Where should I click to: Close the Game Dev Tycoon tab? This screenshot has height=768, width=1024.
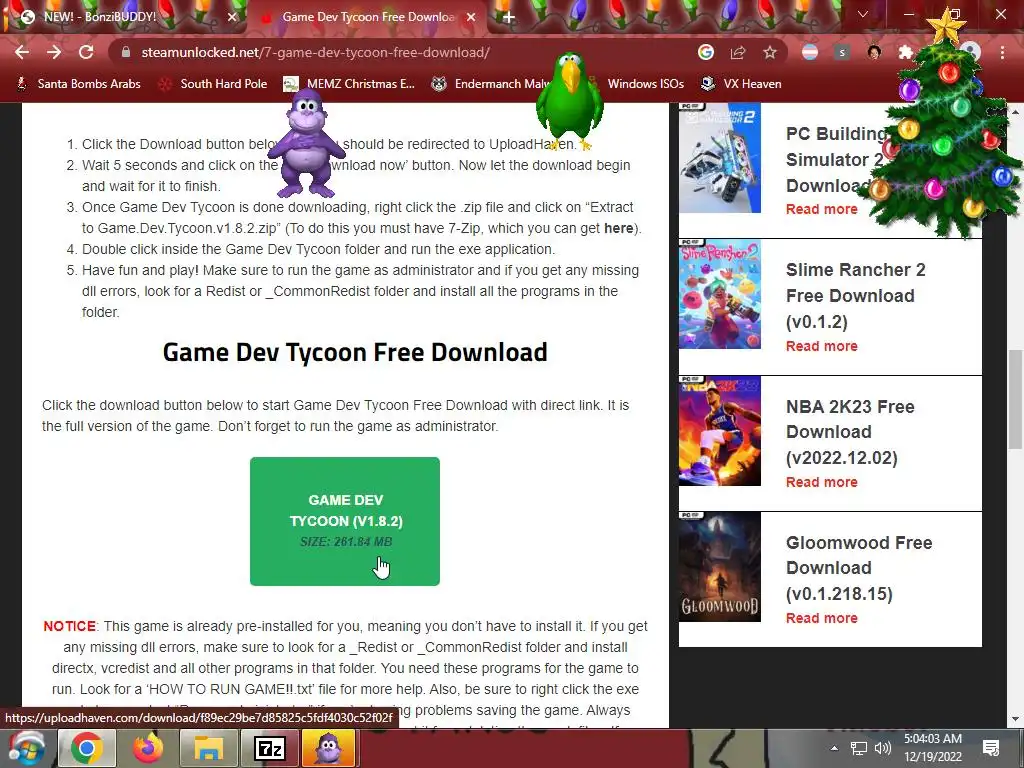[x=471, y=17]
